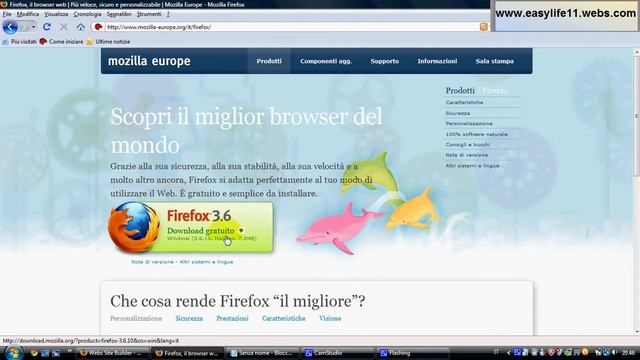Open the Ultime notizie feed bookmark
The image size is (640, 360).
point(108,42)
